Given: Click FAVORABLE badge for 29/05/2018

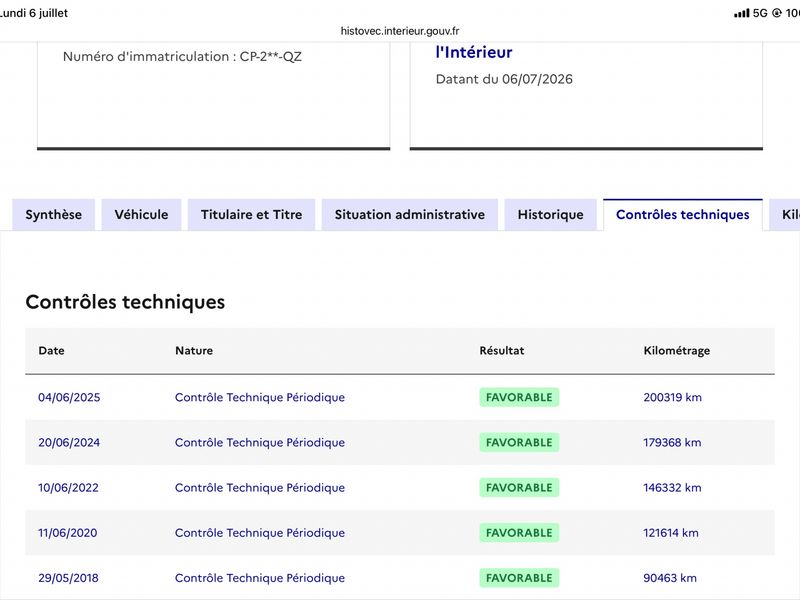Looking at the screenshot, I should click(x=519, y=578).
